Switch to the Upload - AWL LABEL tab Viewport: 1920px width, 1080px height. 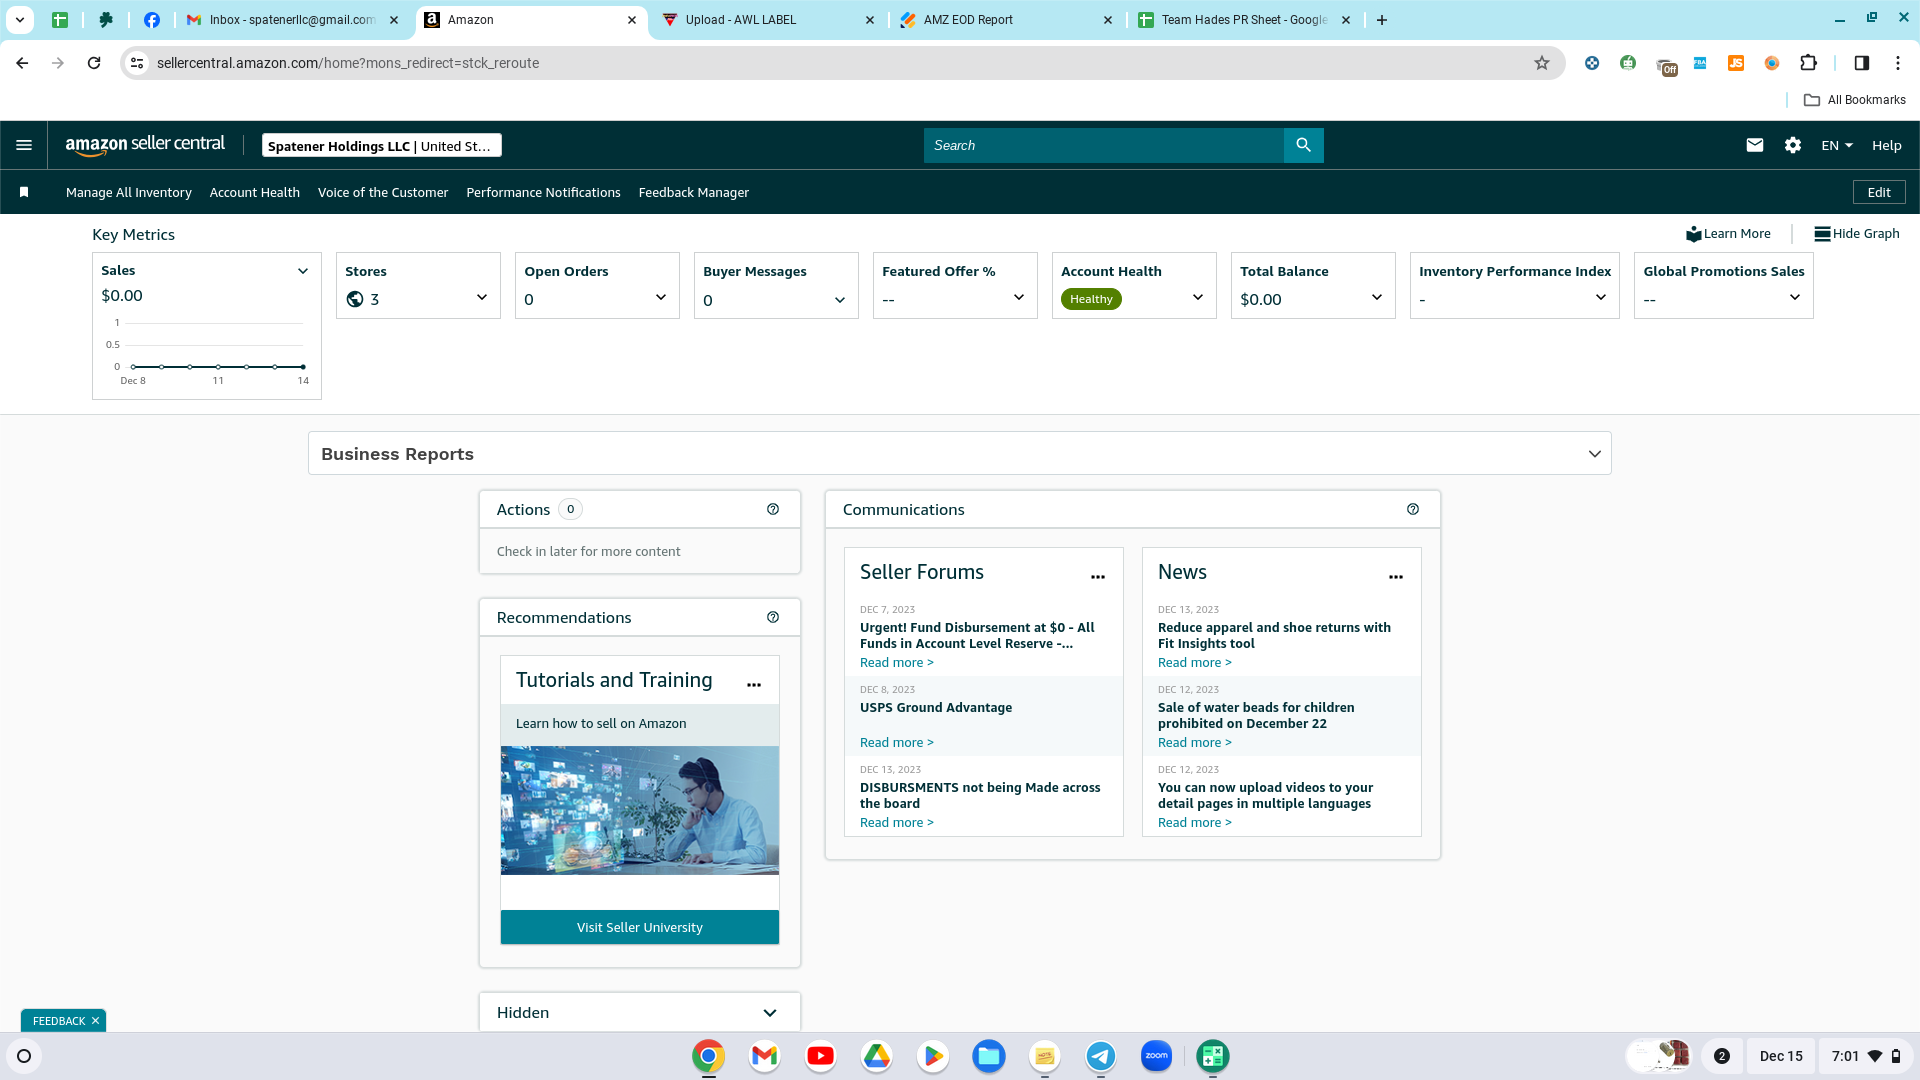click(x=766, y=20)
